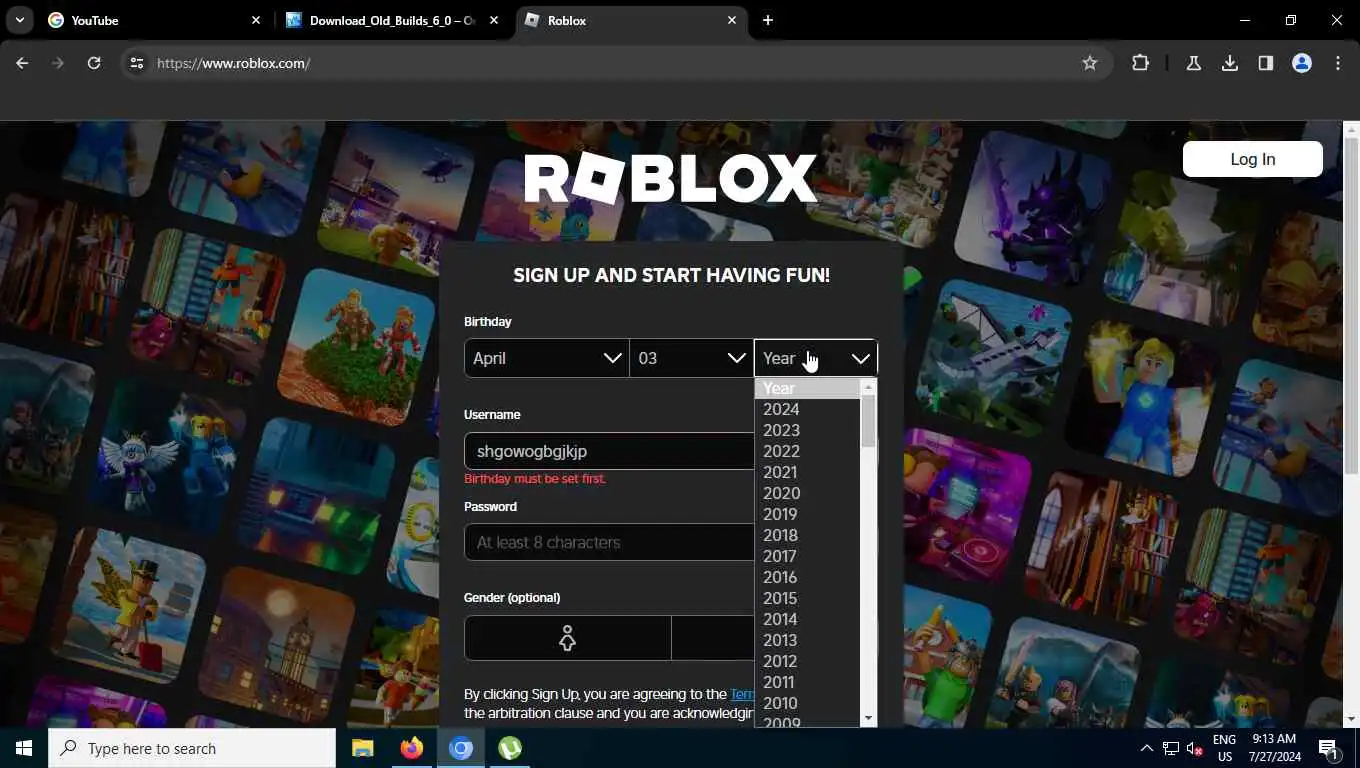The image size is (1360, 768).
Task: Open network status tray icon
Action: pos(1171,748)
